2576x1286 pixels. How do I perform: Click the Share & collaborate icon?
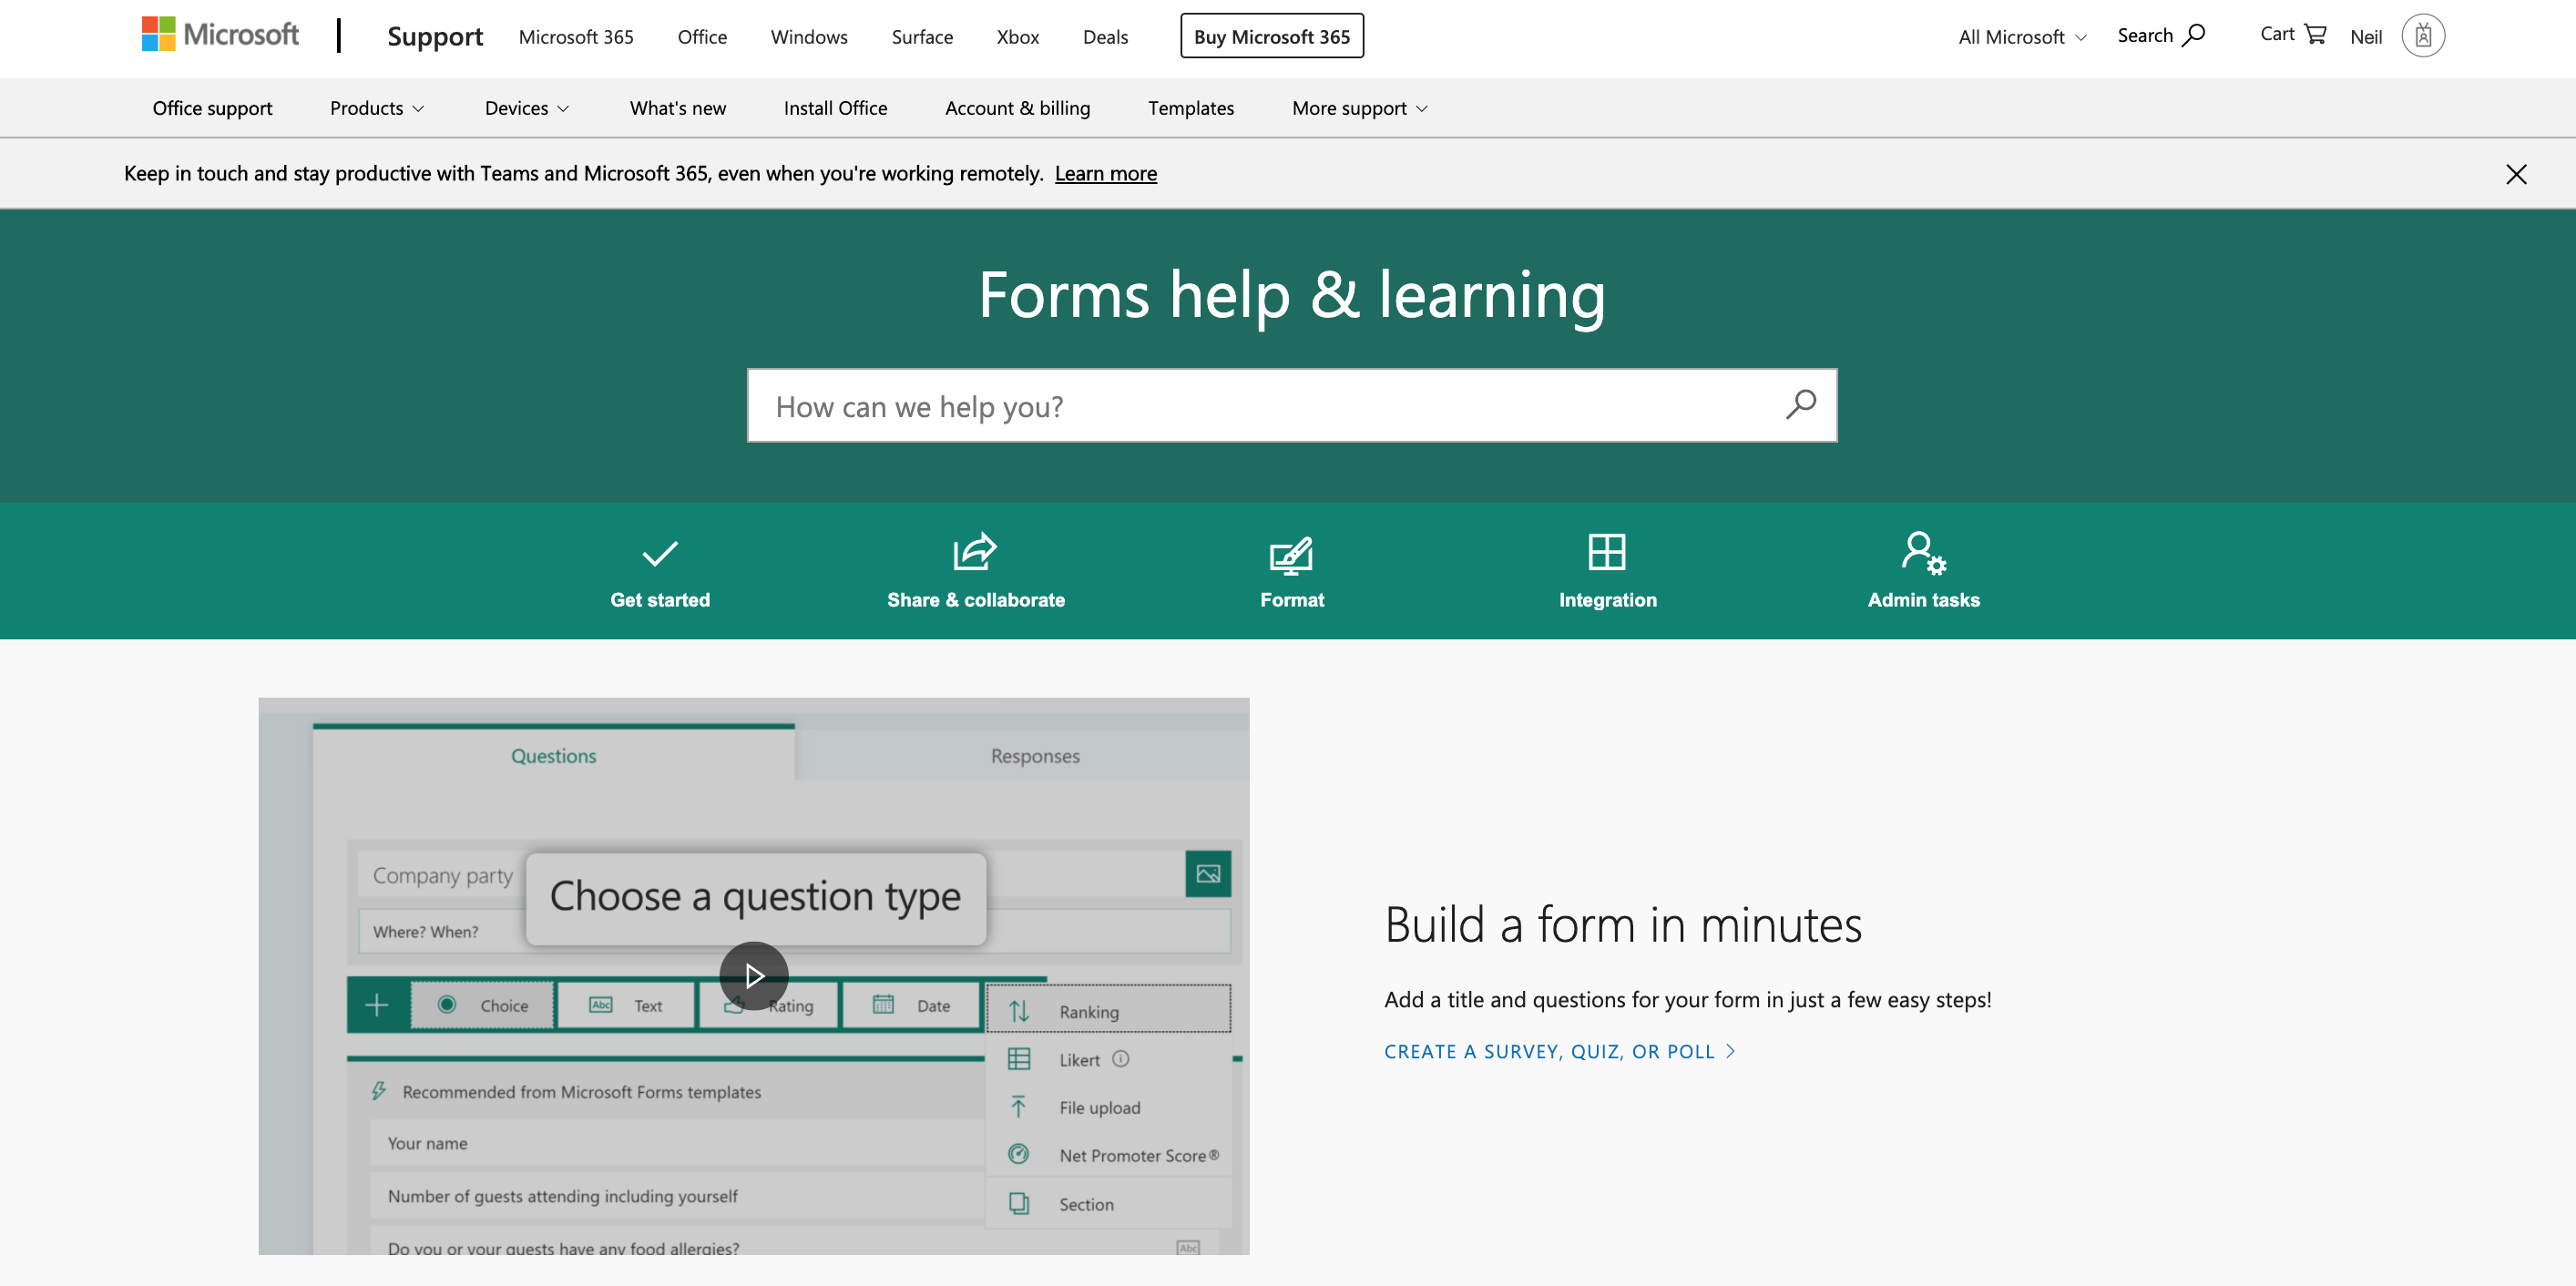975,551
